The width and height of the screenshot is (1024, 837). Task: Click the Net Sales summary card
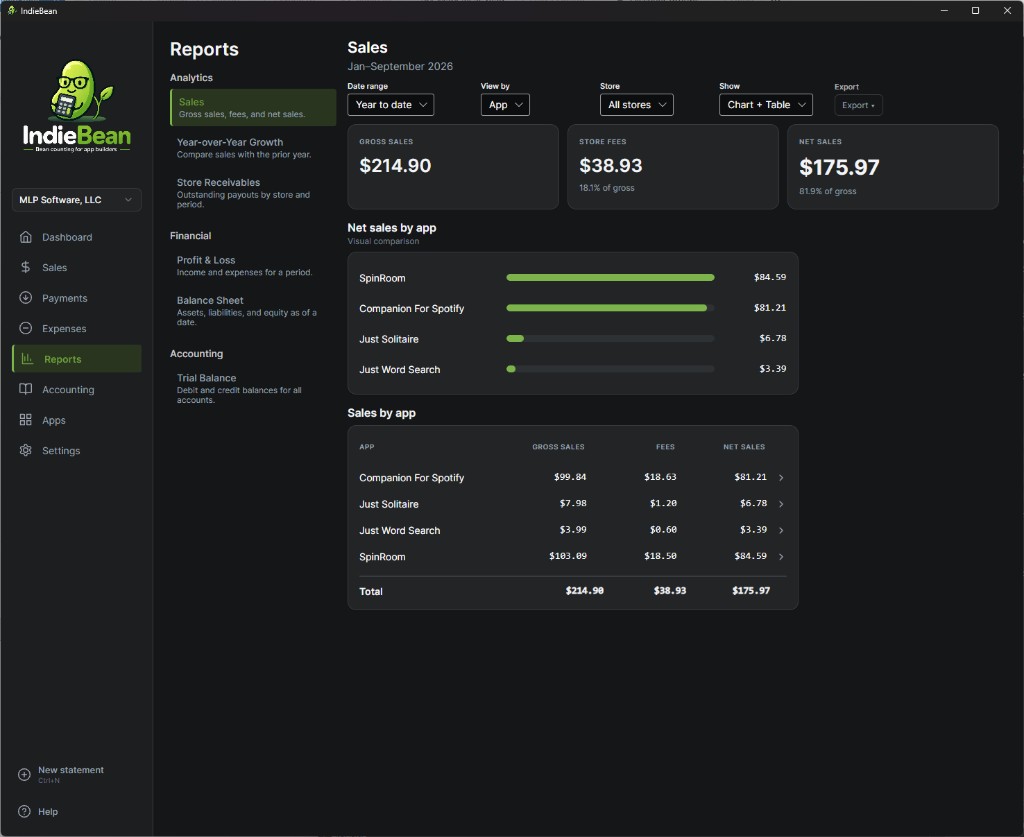click(893, 167)
